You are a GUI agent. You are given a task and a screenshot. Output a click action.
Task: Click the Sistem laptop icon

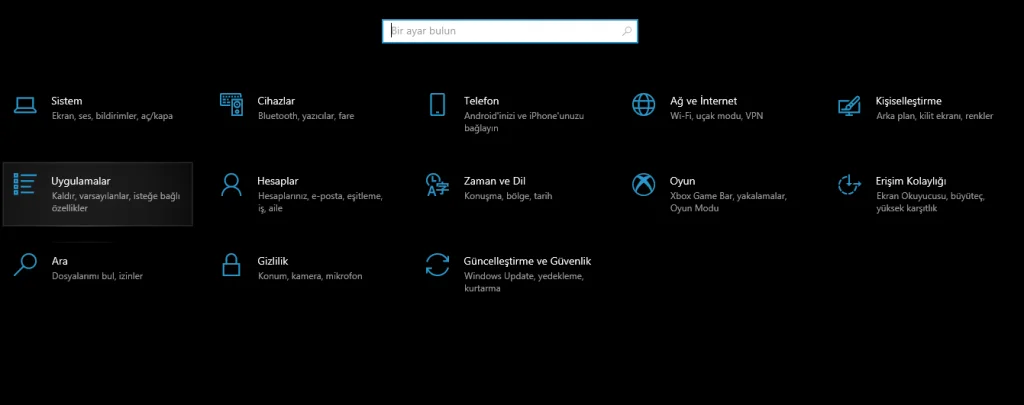[x=25, y=104]
